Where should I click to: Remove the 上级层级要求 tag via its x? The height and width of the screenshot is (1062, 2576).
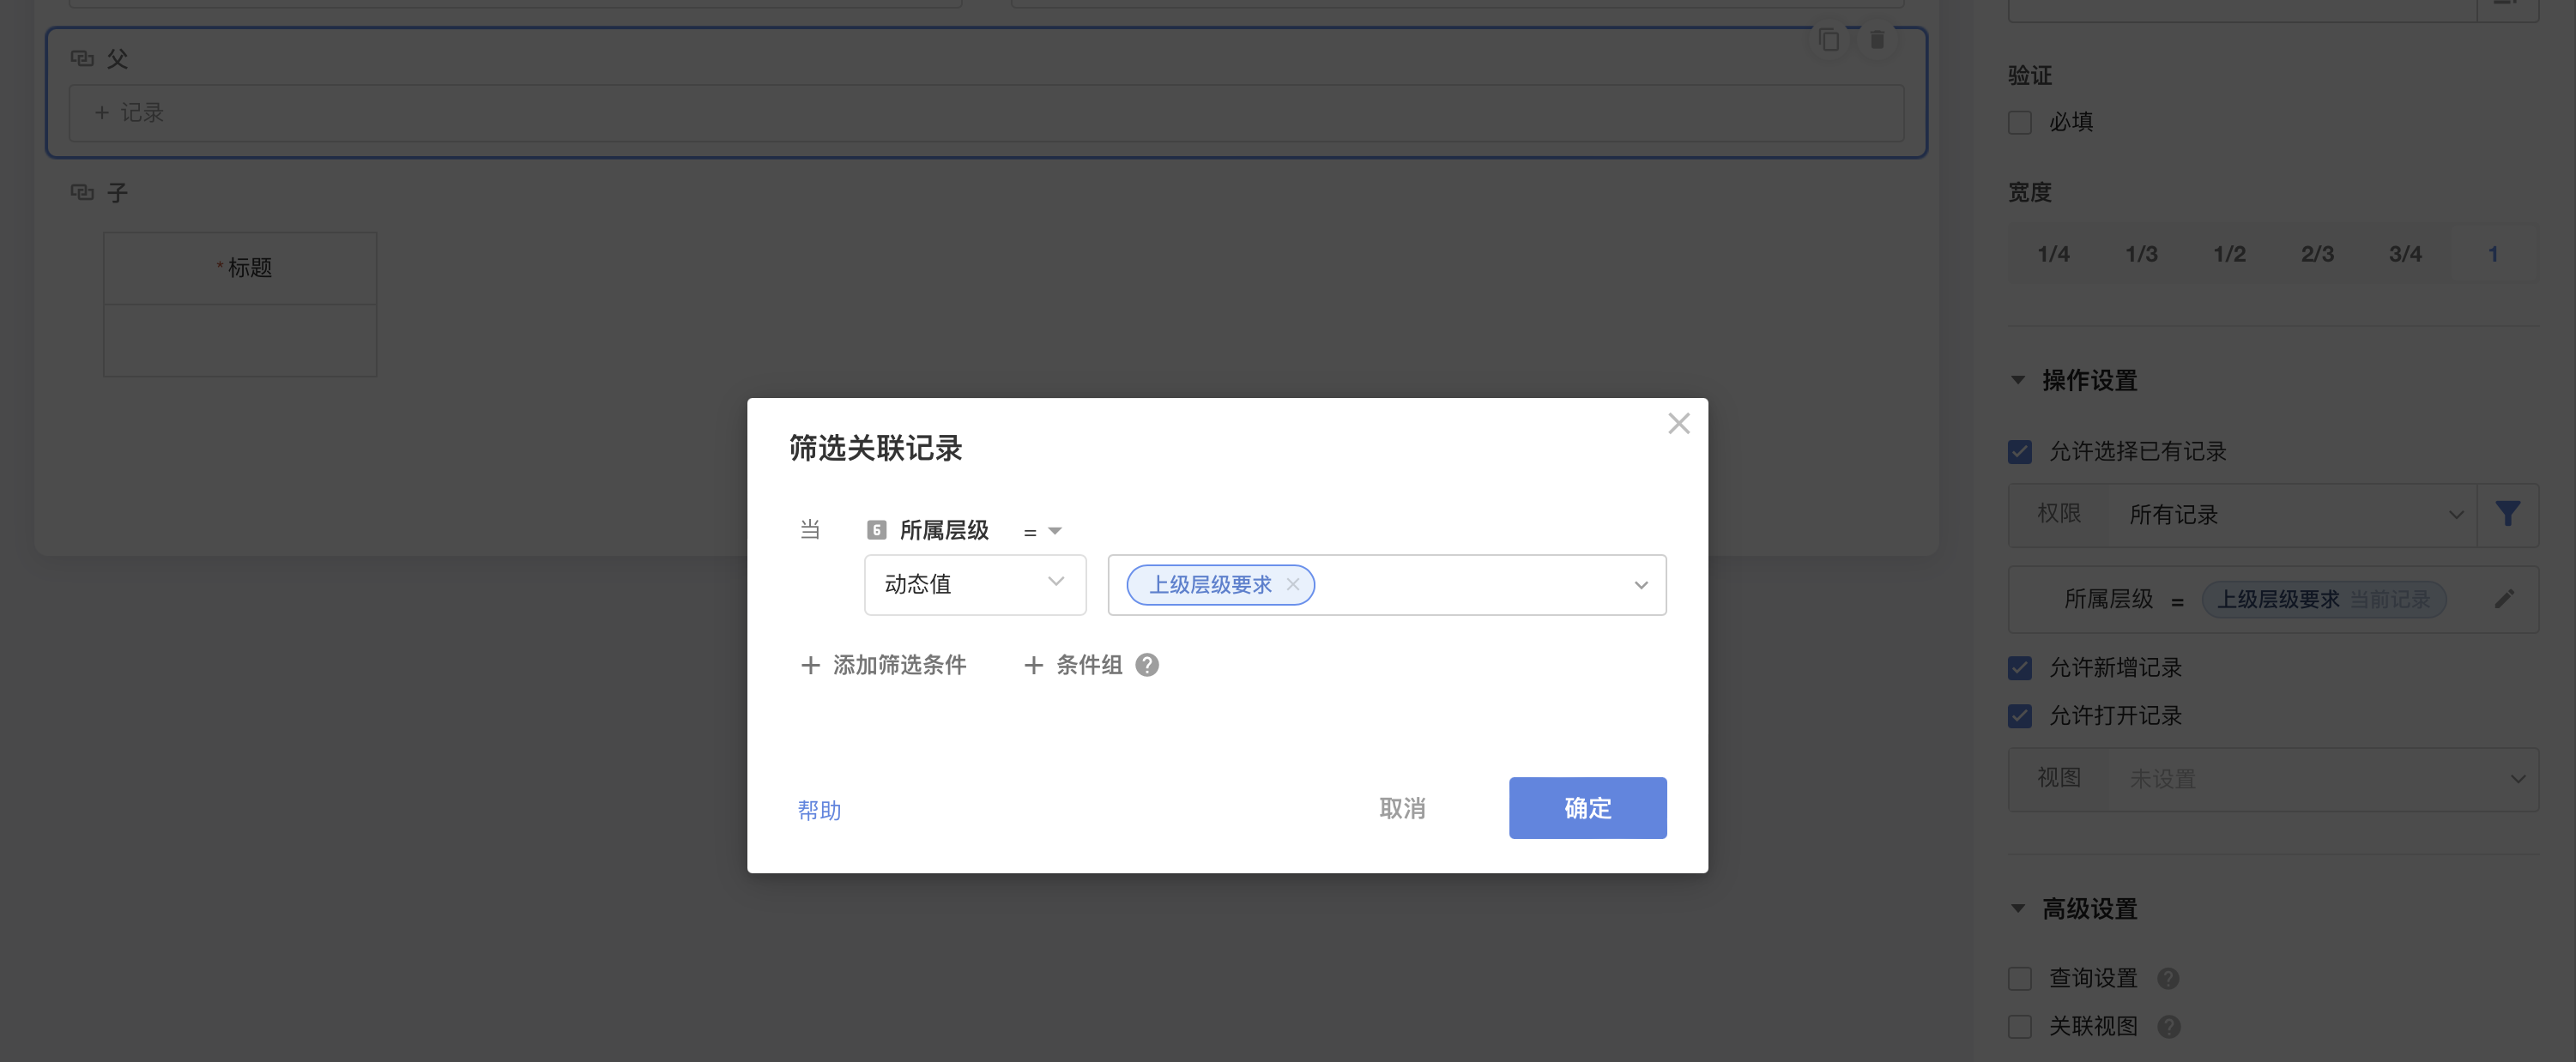point(1292,584)
